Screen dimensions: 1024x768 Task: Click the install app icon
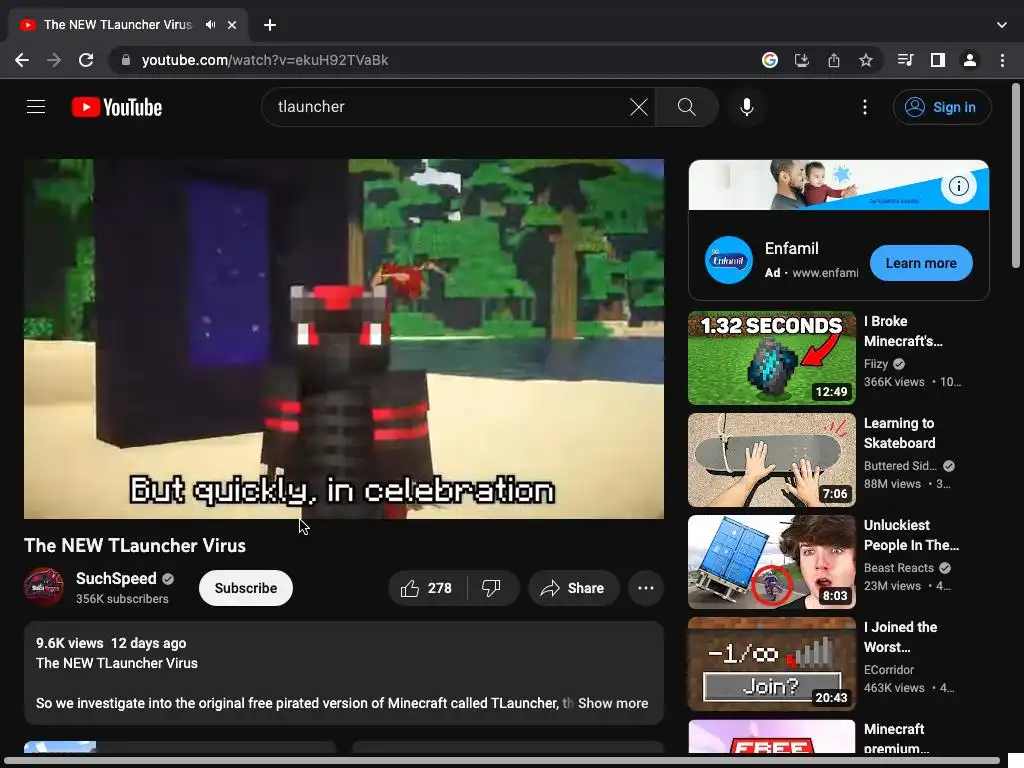tap(802, 60)
